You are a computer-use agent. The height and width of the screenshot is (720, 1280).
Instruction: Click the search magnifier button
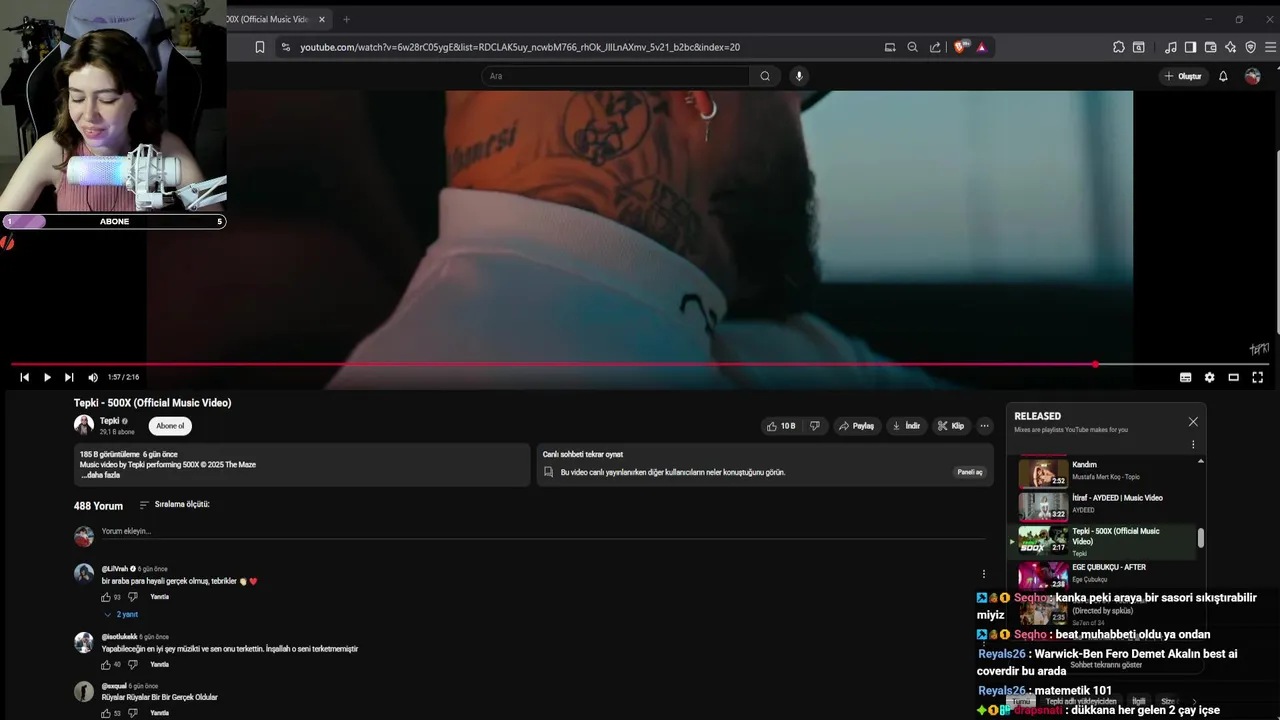[x=765, y=76]
